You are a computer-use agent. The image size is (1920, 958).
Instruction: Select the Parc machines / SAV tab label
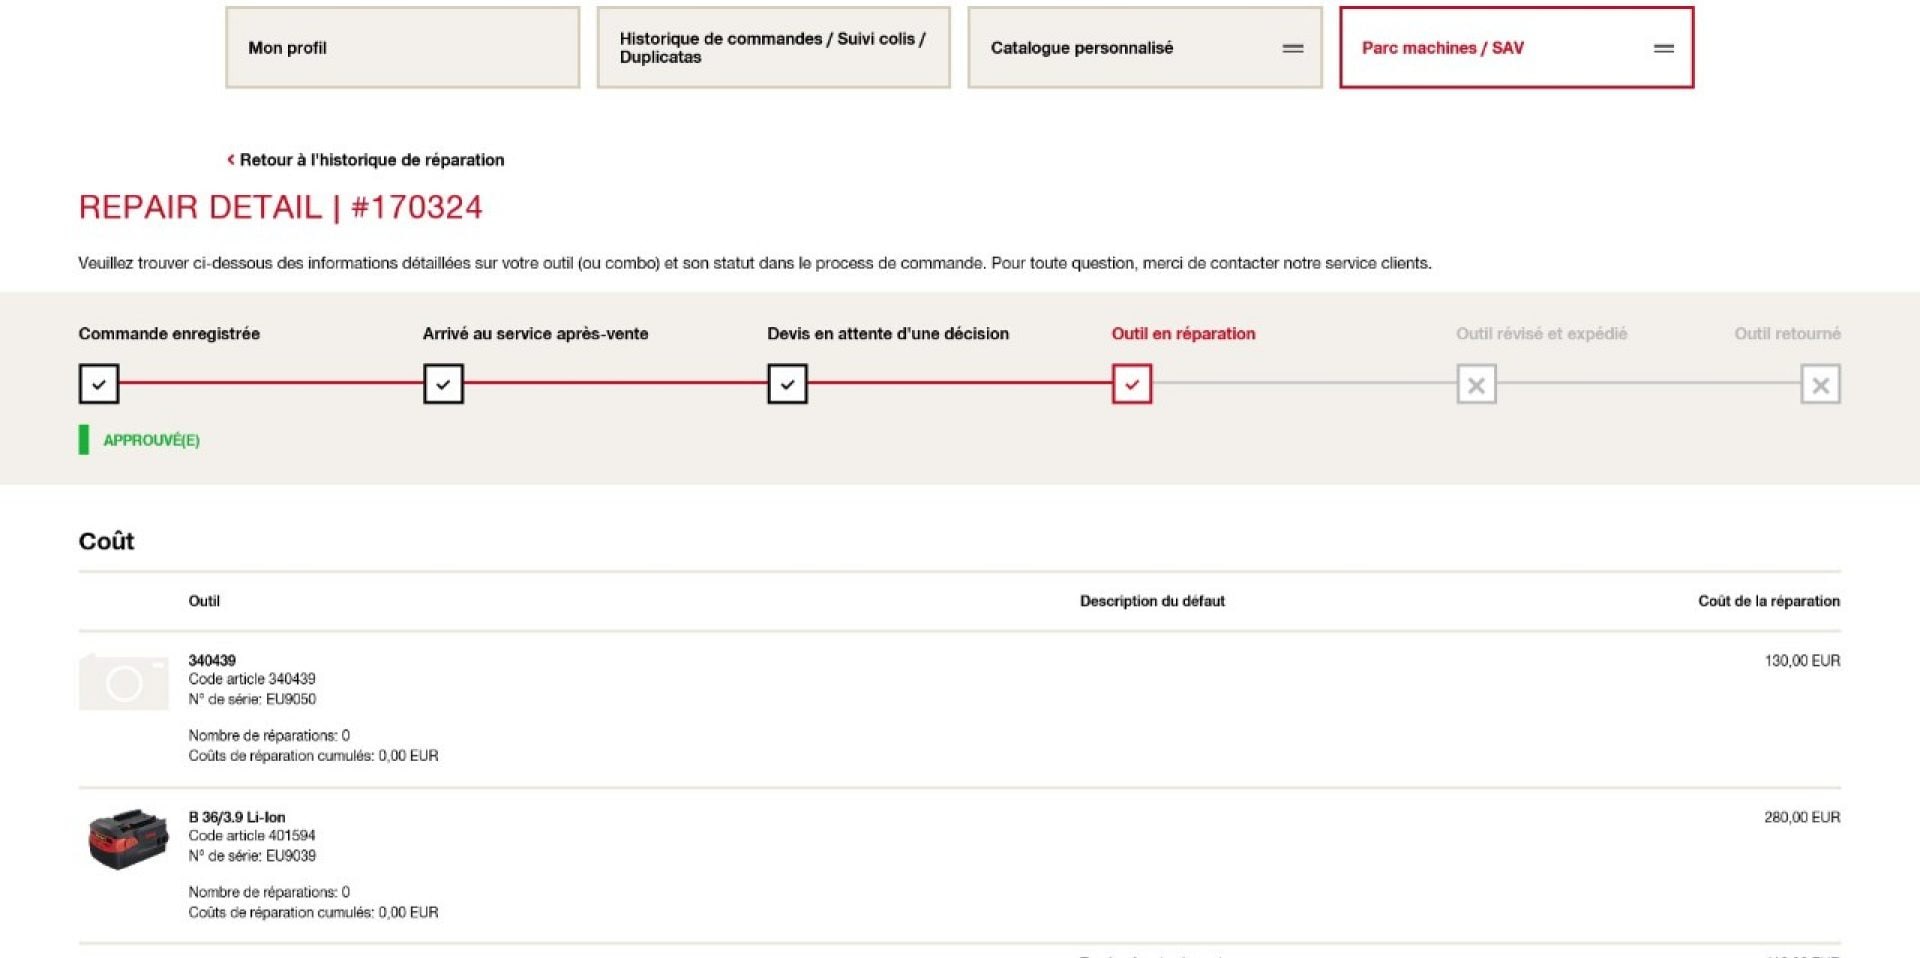tap(1442, 48)
